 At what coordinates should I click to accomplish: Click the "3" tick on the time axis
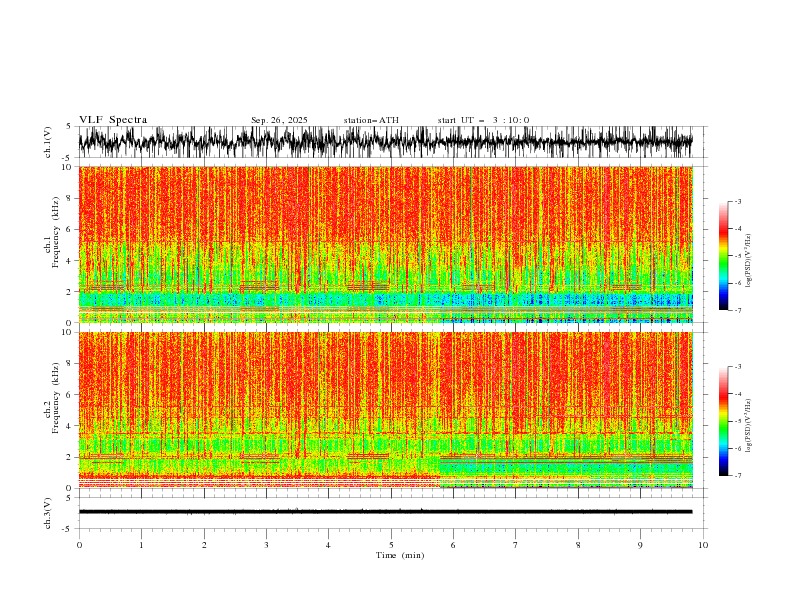click(x=266, y=545)
